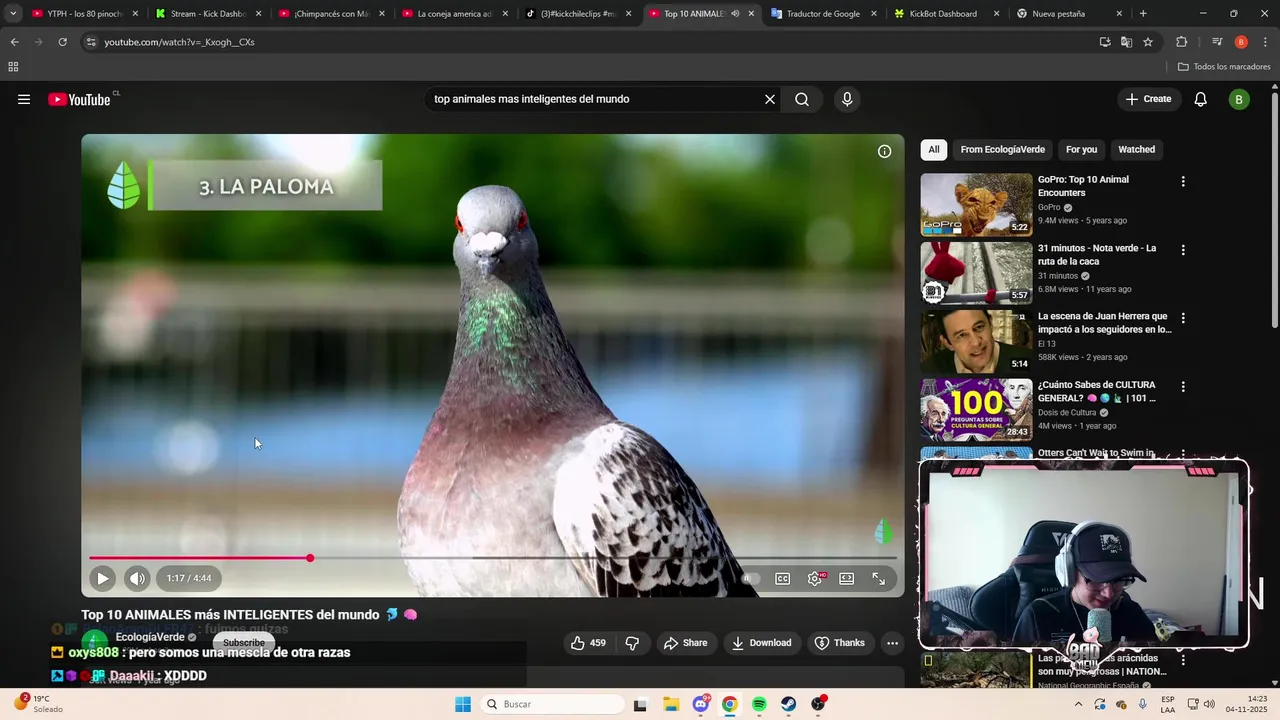
Task: Open File Explorer from the taskbar
Action: (x=671, y=704)
